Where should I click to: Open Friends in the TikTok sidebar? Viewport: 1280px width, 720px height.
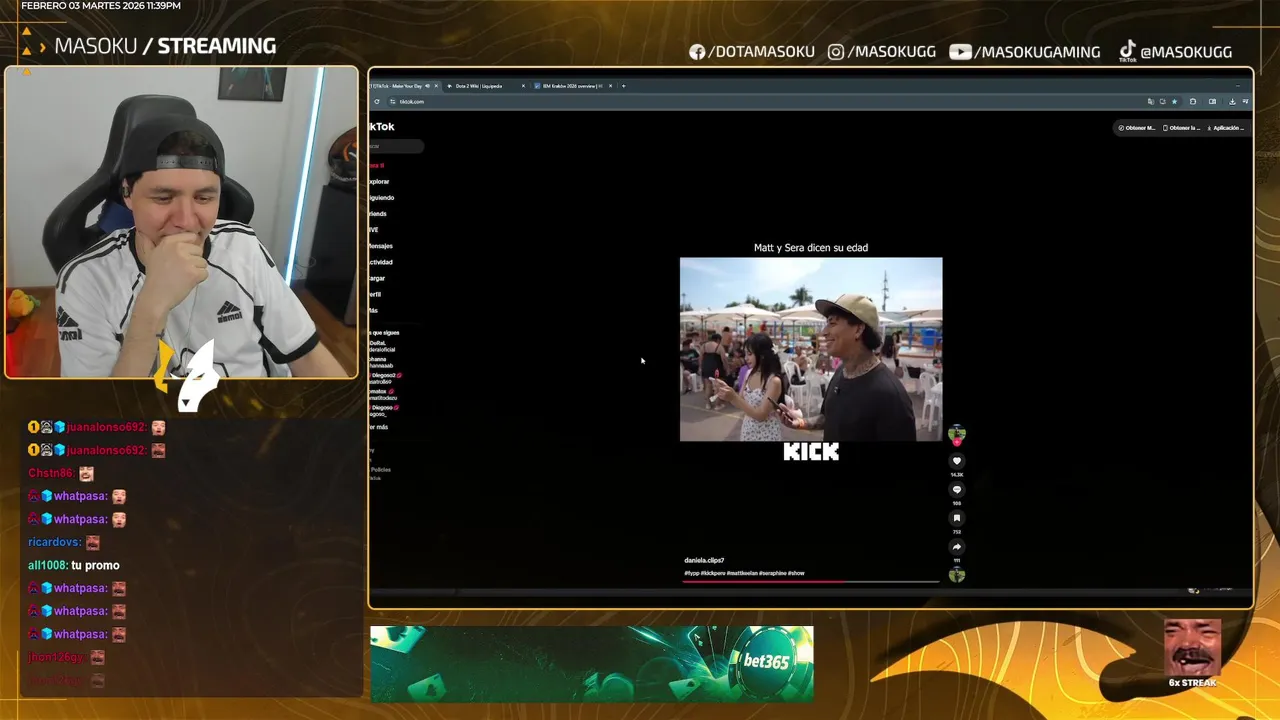(378, 214)
